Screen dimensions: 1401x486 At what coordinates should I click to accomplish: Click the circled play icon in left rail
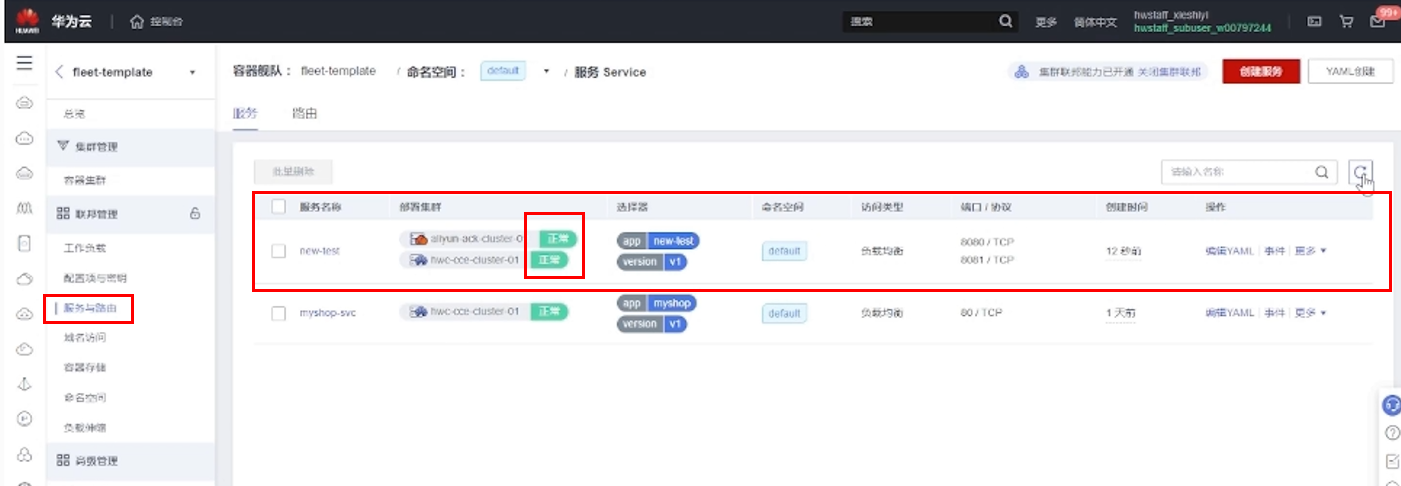[25, 418]
